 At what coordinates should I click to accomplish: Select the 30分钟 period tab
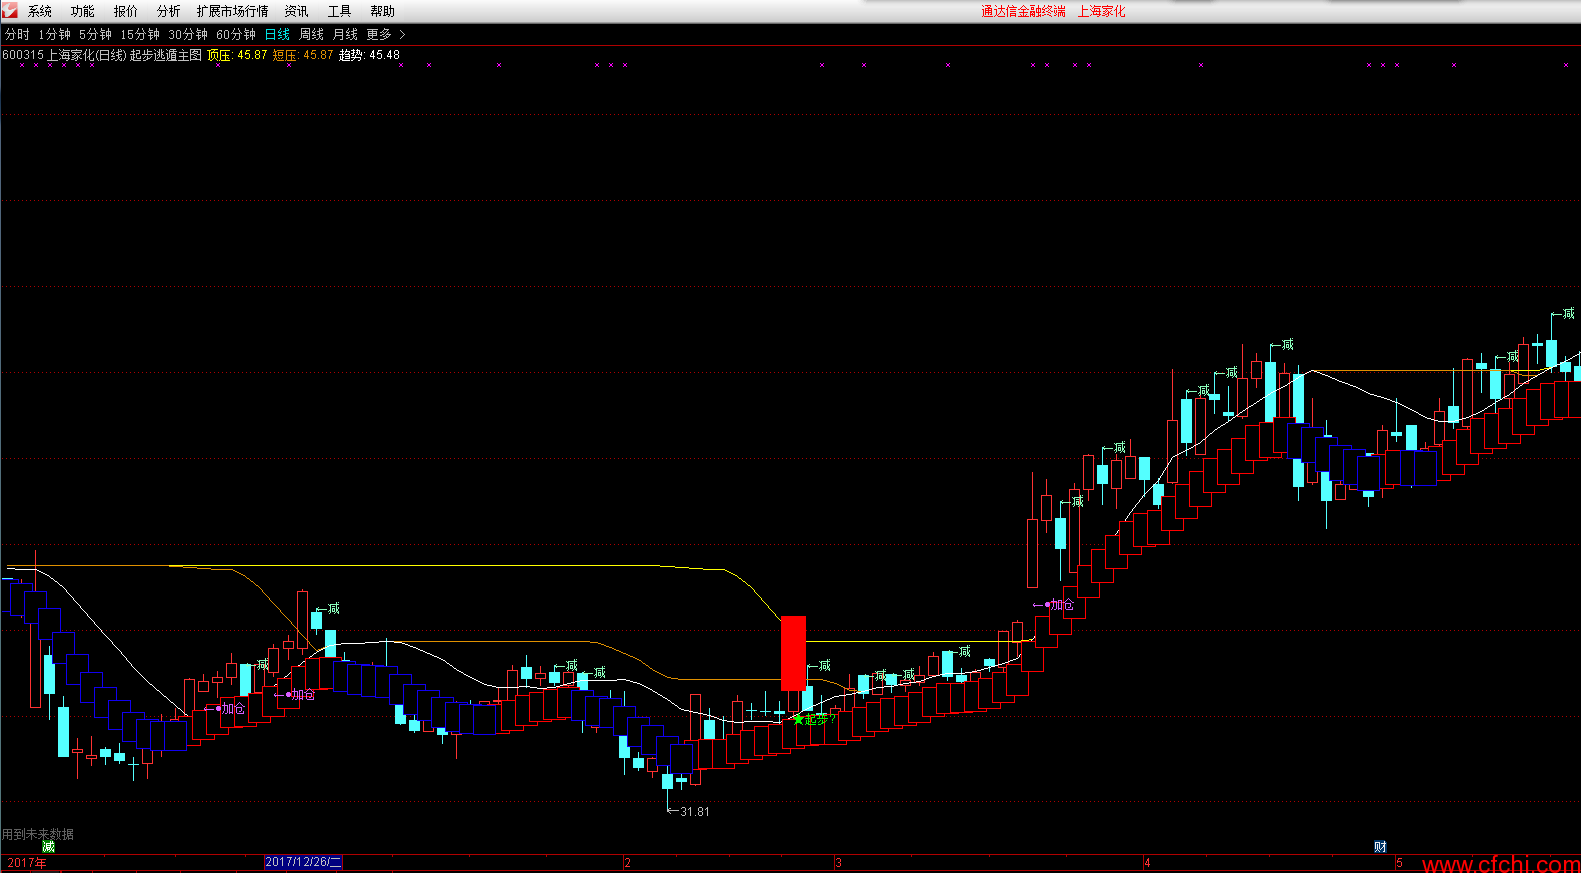(x=188, y=34)
